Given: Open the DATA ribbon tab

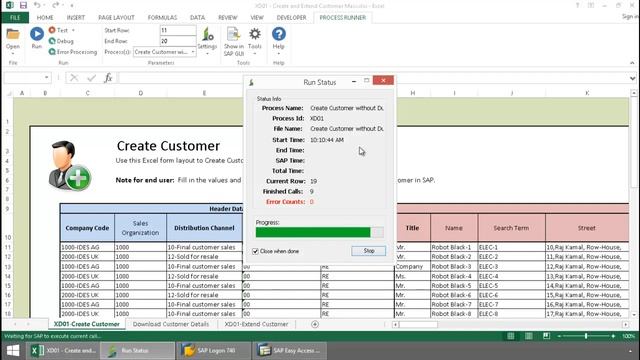Looking at the screenshot, I should point(197,18).
